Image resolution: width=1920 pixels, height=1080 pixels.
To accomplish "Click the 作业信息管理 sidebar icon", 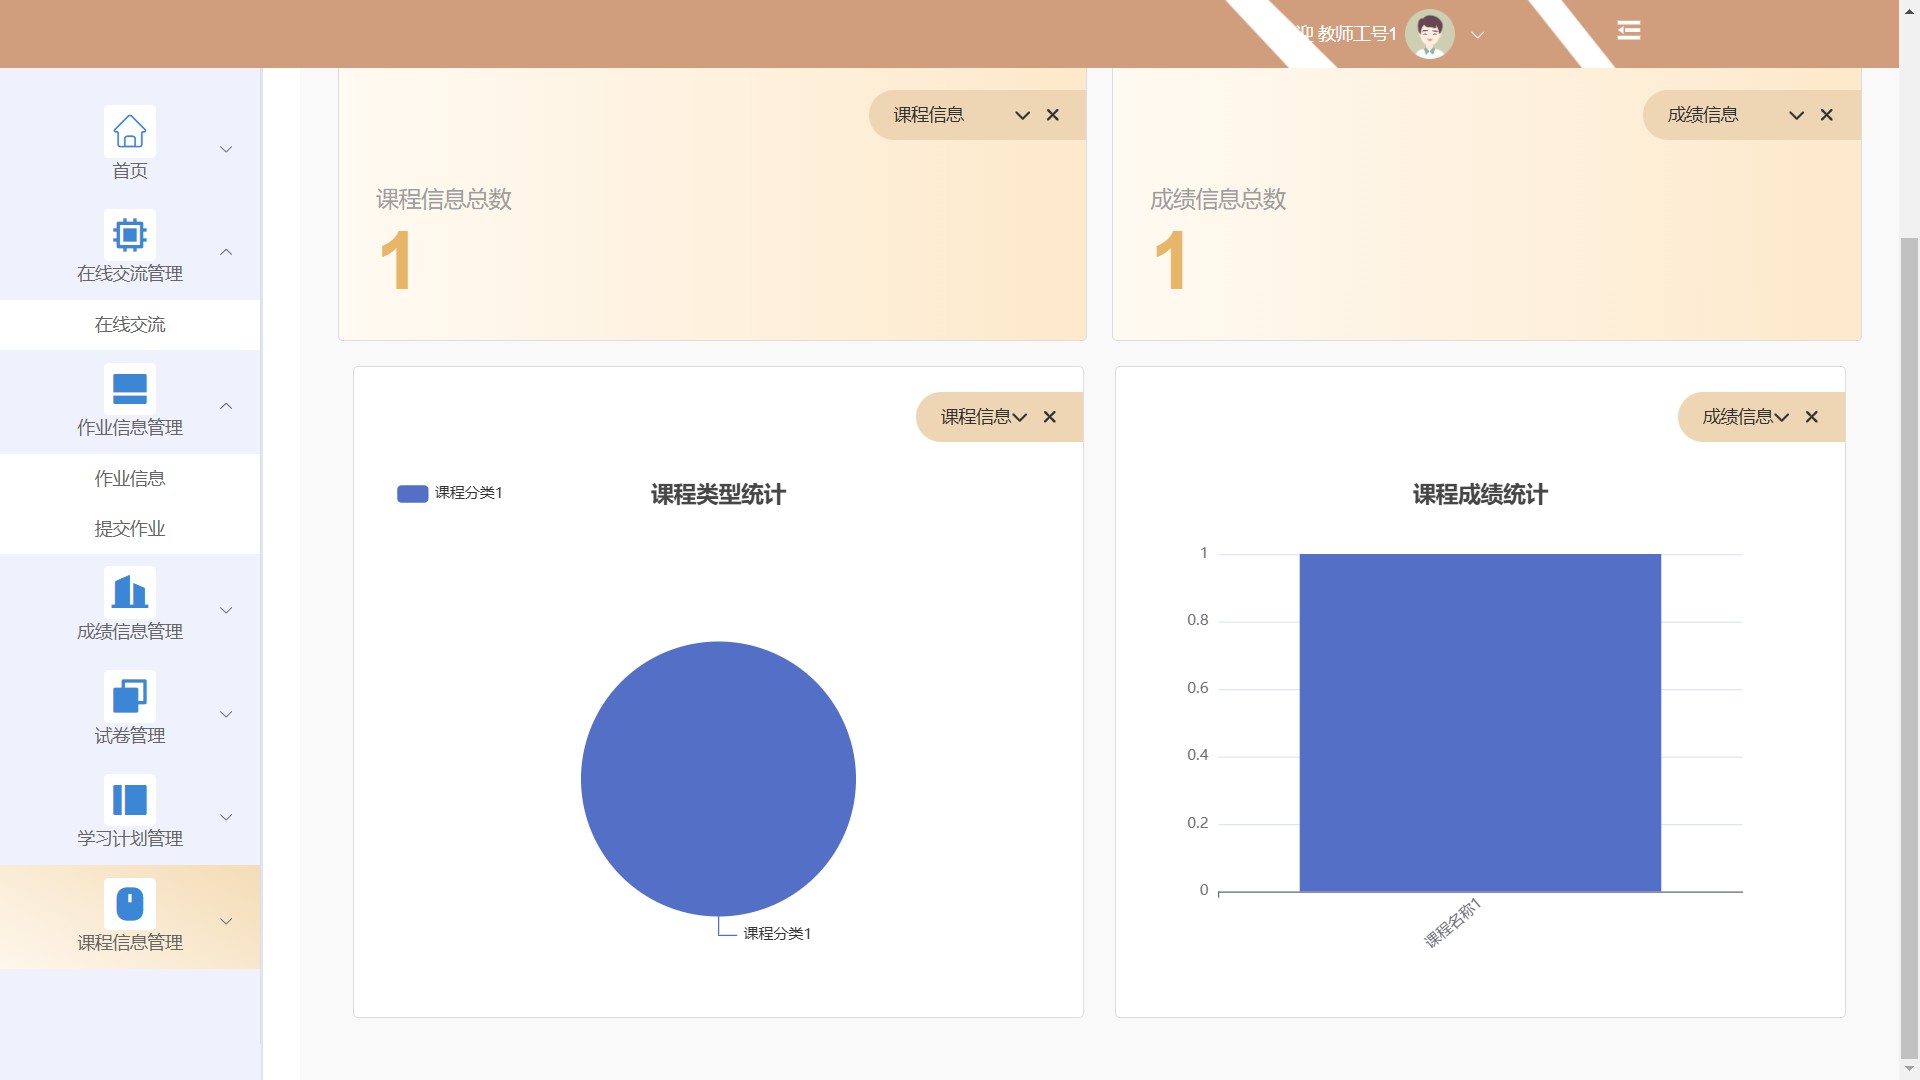I will pos(129,389).
